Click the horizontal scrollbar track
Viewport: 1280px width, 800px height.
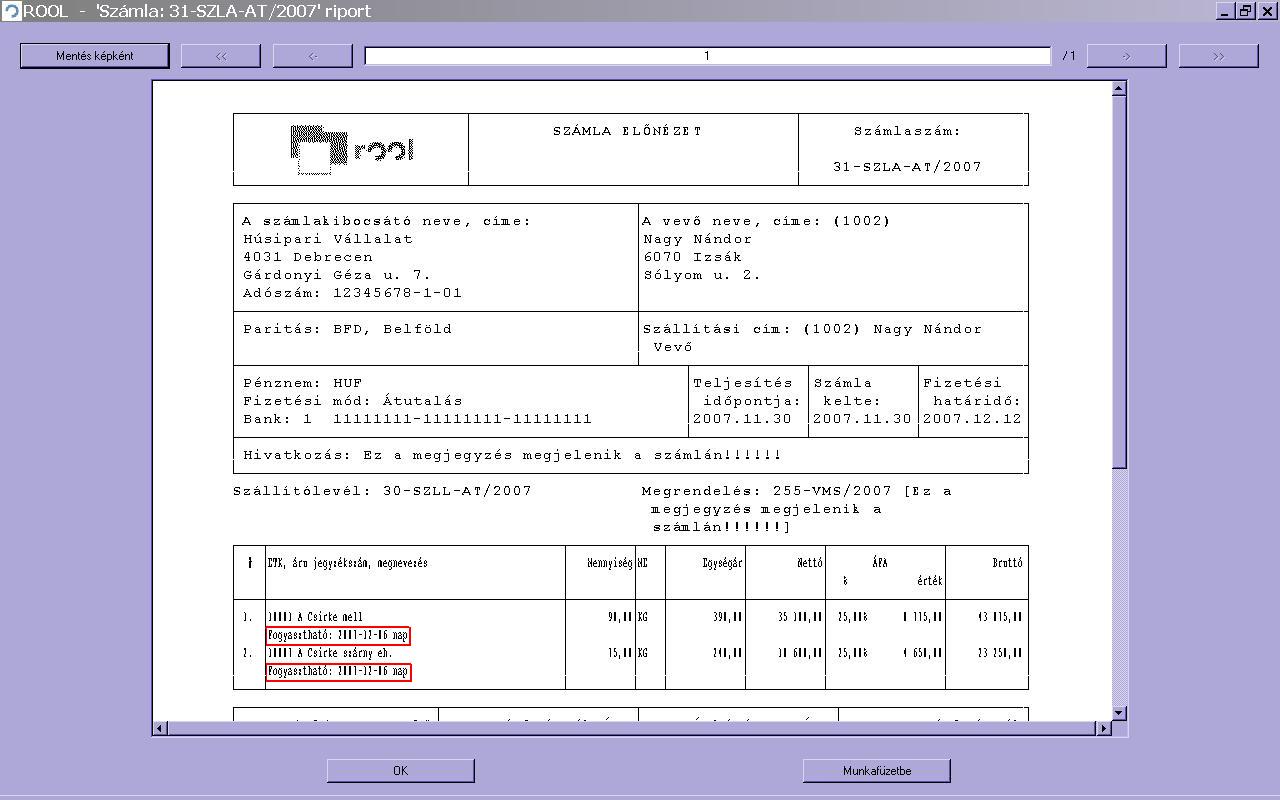(x=632, y=728)
